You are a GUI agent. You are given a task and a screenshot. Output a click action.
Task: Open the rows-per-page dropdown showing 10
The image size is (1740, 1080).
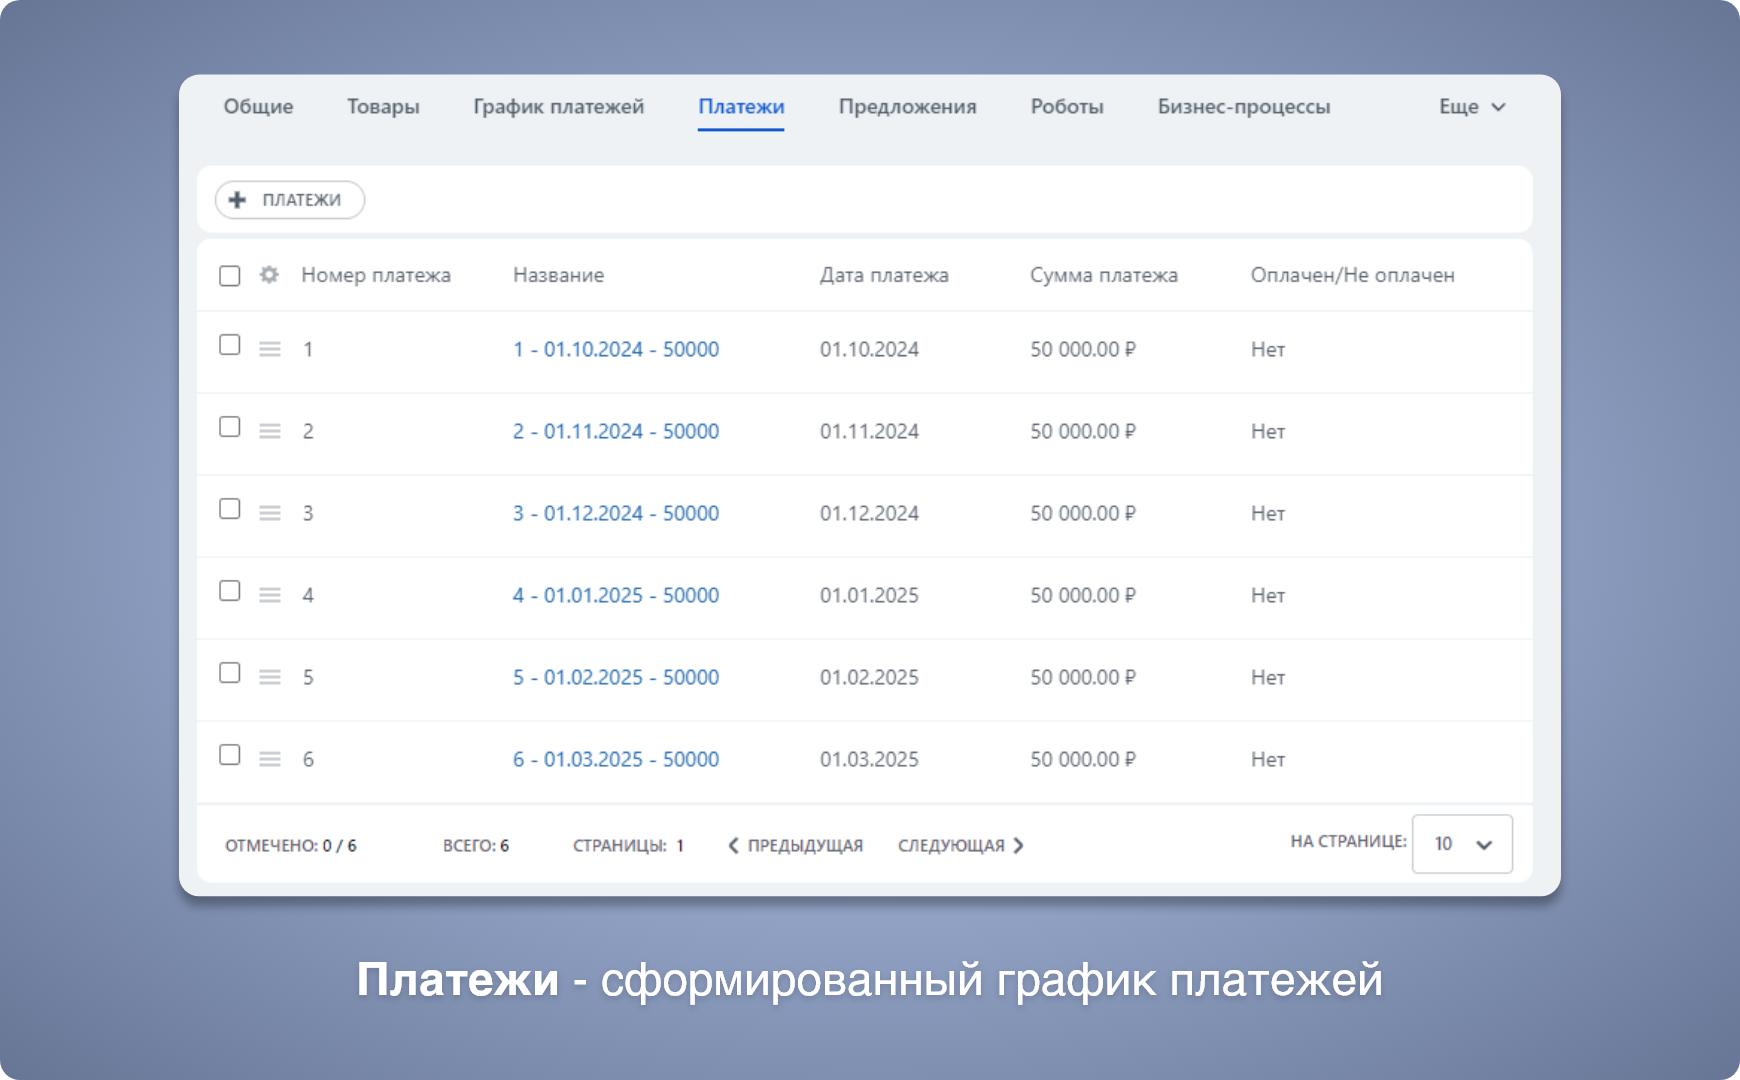(1461, 844)
